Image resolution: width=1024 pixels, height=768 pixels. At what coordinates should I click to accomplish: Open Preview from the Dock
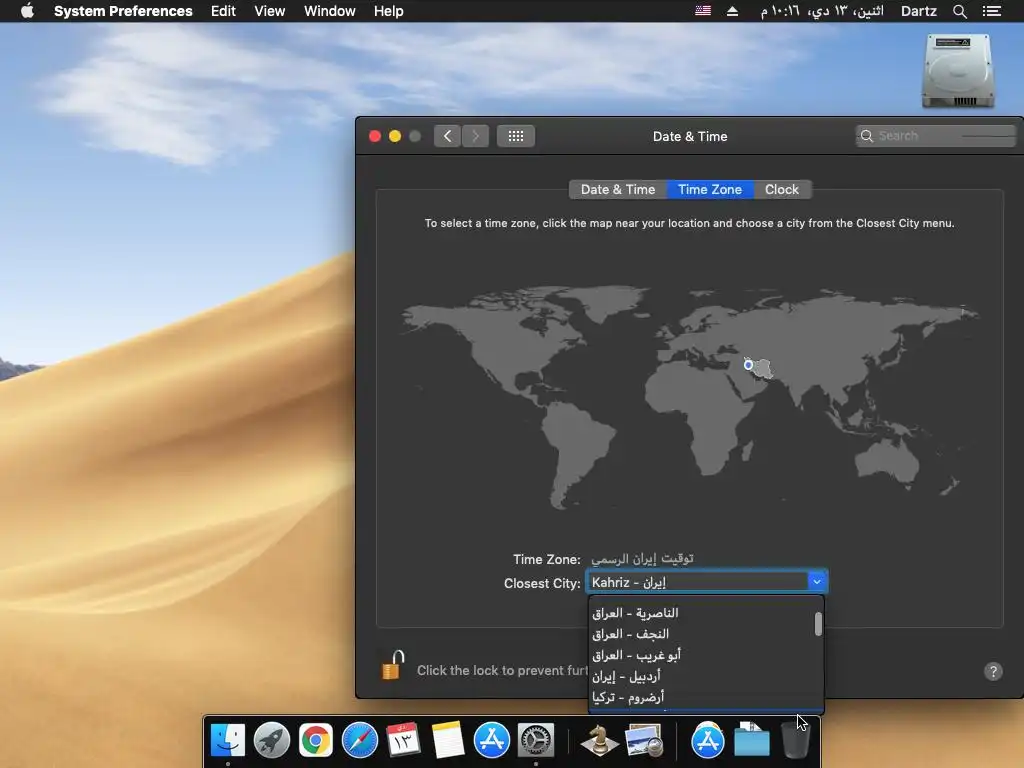pyautogui.click(x=643, y=740)
